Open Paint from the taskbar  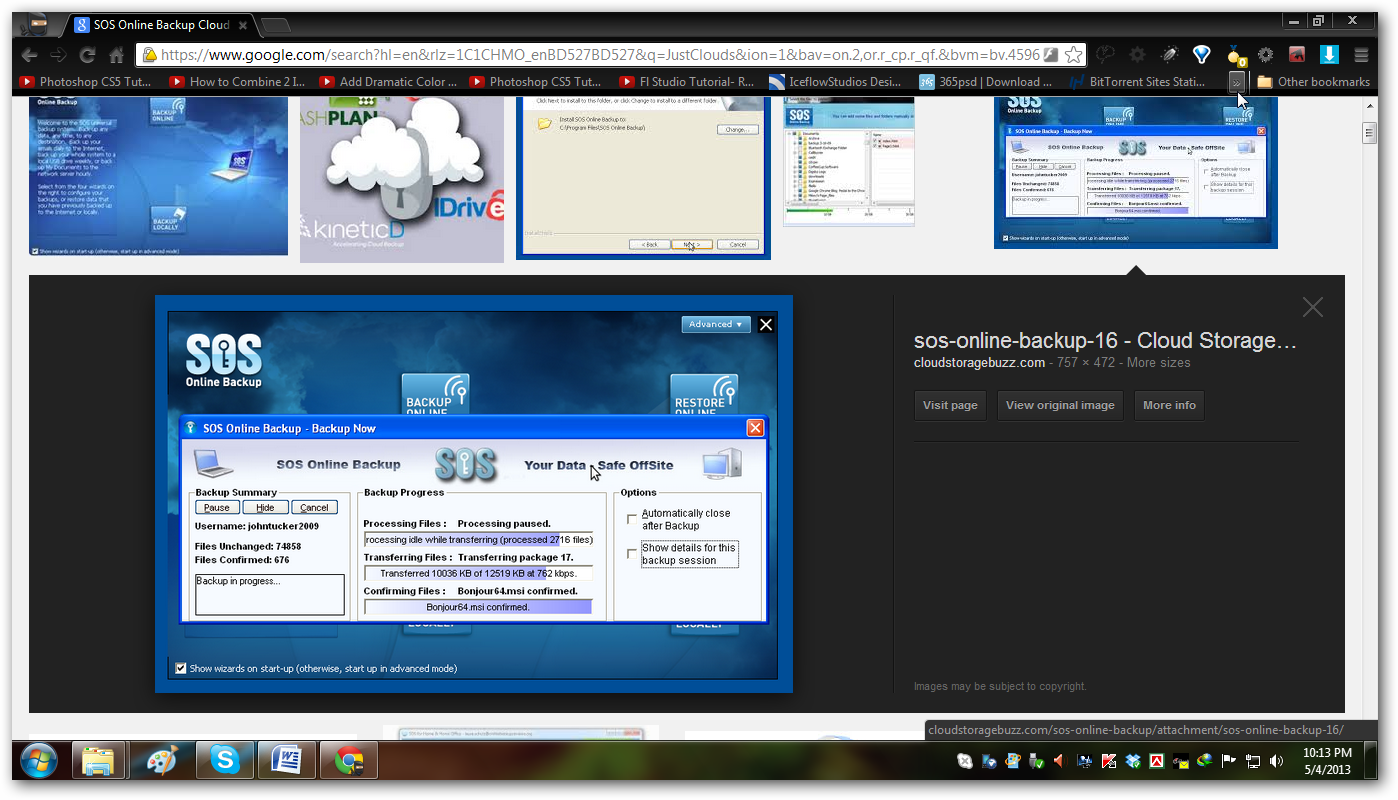pyautogui.click(x=161, y=761)
